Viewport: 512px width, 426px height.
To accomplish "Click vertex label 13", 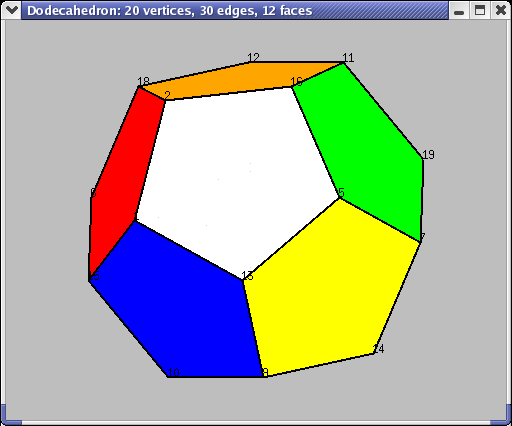I will tap(247, 275).
